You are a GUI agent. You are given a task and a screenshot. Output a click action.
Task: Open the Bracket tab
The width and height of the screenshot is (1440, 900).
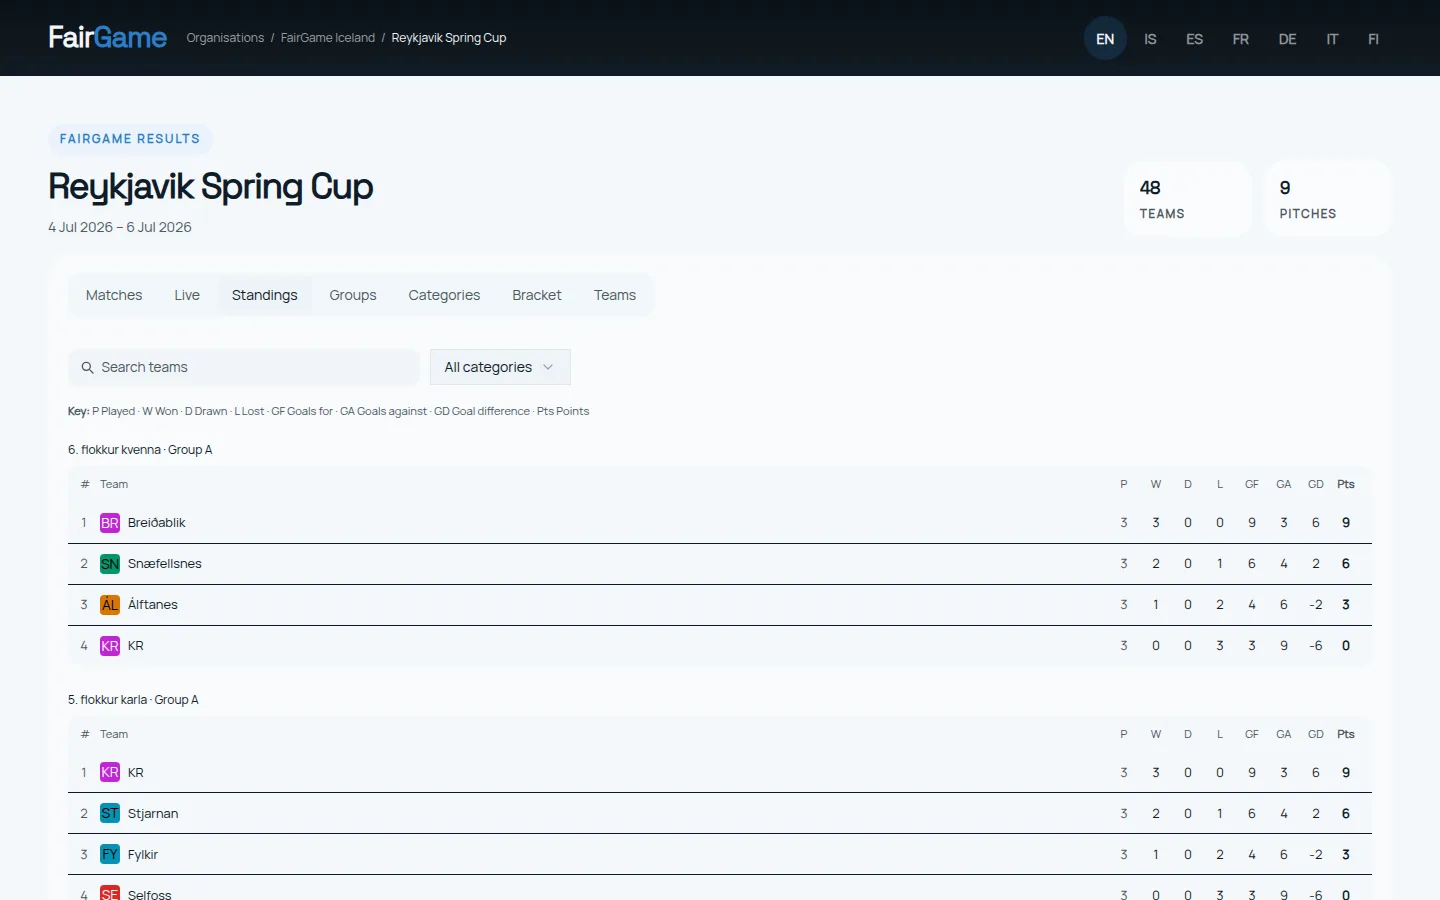click(537, 295)
